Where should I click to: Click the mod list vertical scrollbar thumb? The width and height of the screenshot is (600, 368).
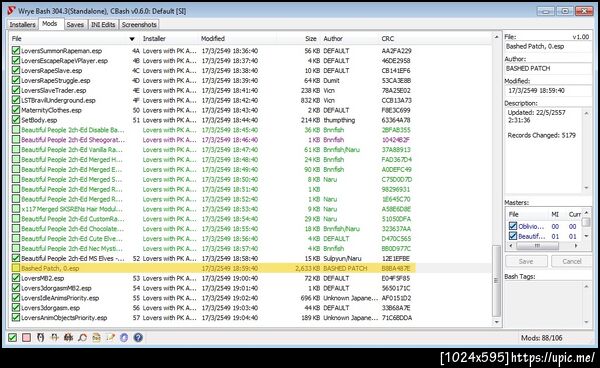coord(496,280)
